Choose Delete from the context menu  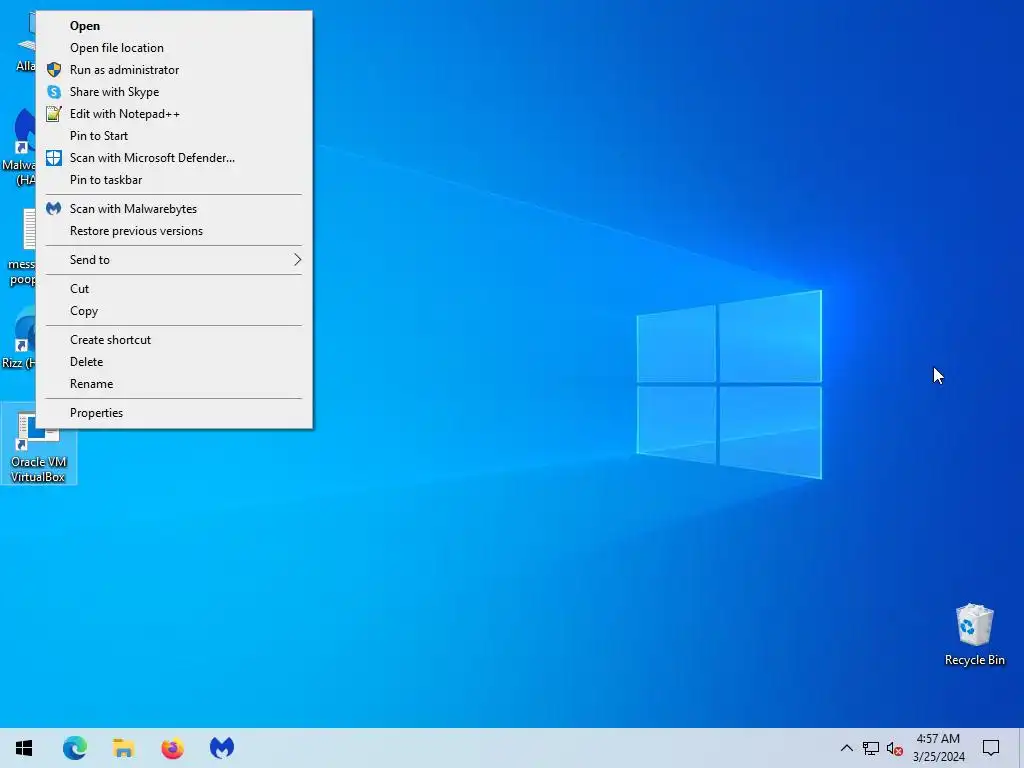[x=174, y=362]
